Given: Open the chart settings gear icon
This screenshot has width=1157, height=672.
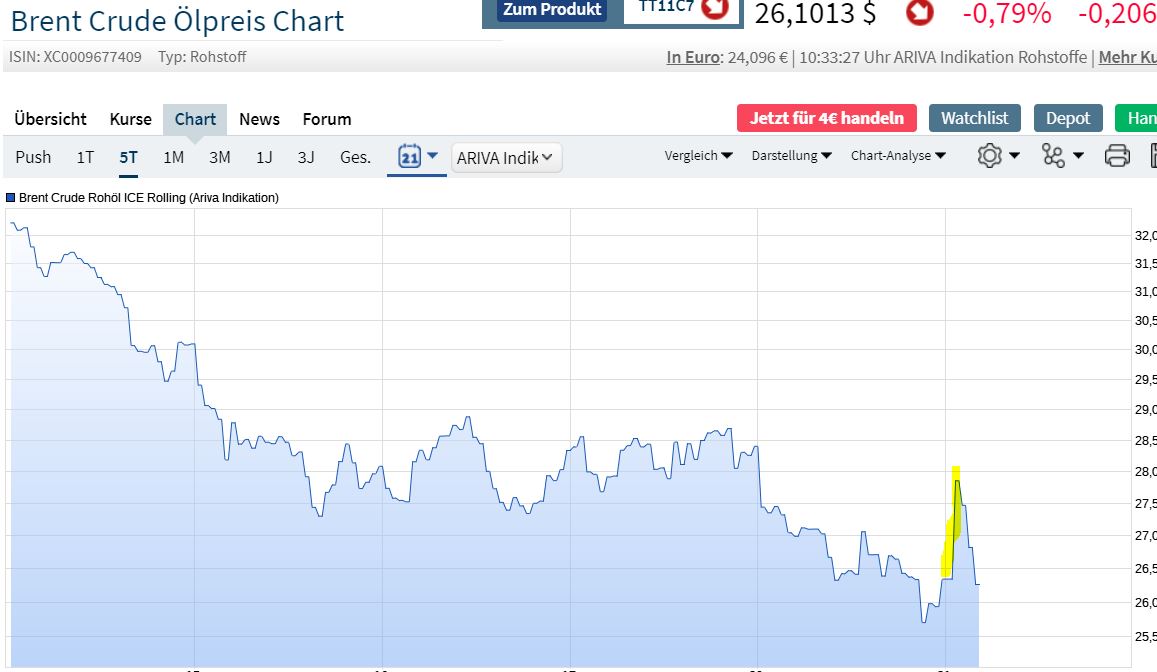Looking at the screenshot, I should 988,156.
